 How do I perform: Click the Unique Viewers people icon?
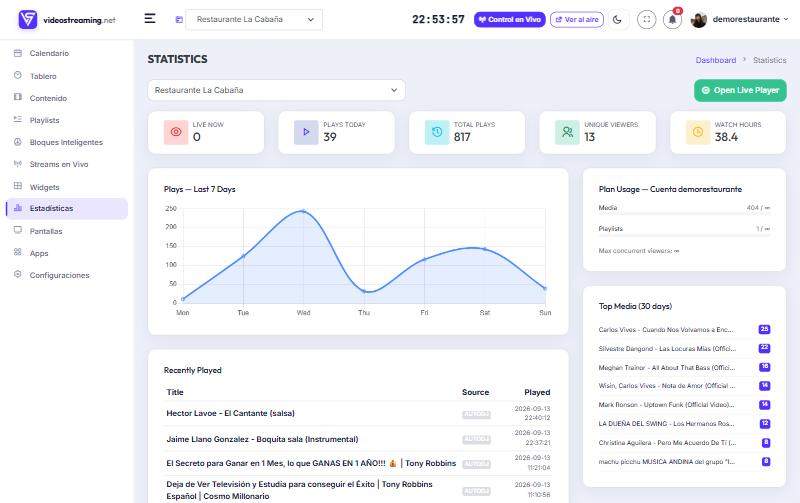tap(567, 132)
